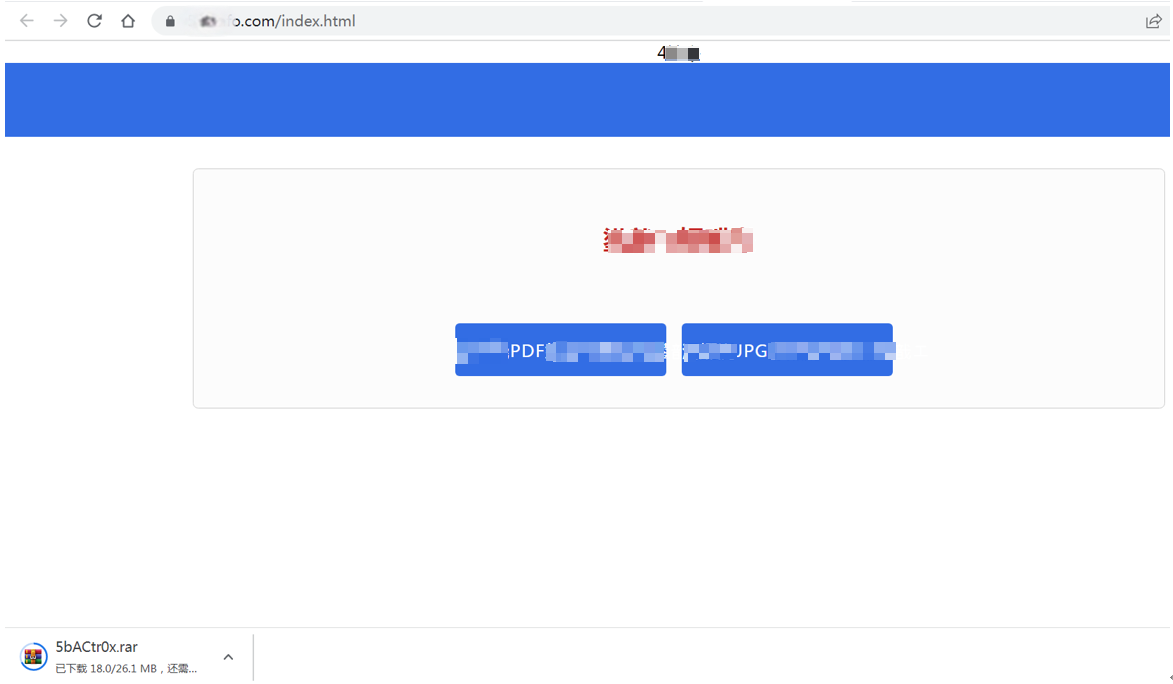The width and height of the screenshot is (1173, 684).
Task: Focus the address bar showing index.html
Action: coord(600,21)
